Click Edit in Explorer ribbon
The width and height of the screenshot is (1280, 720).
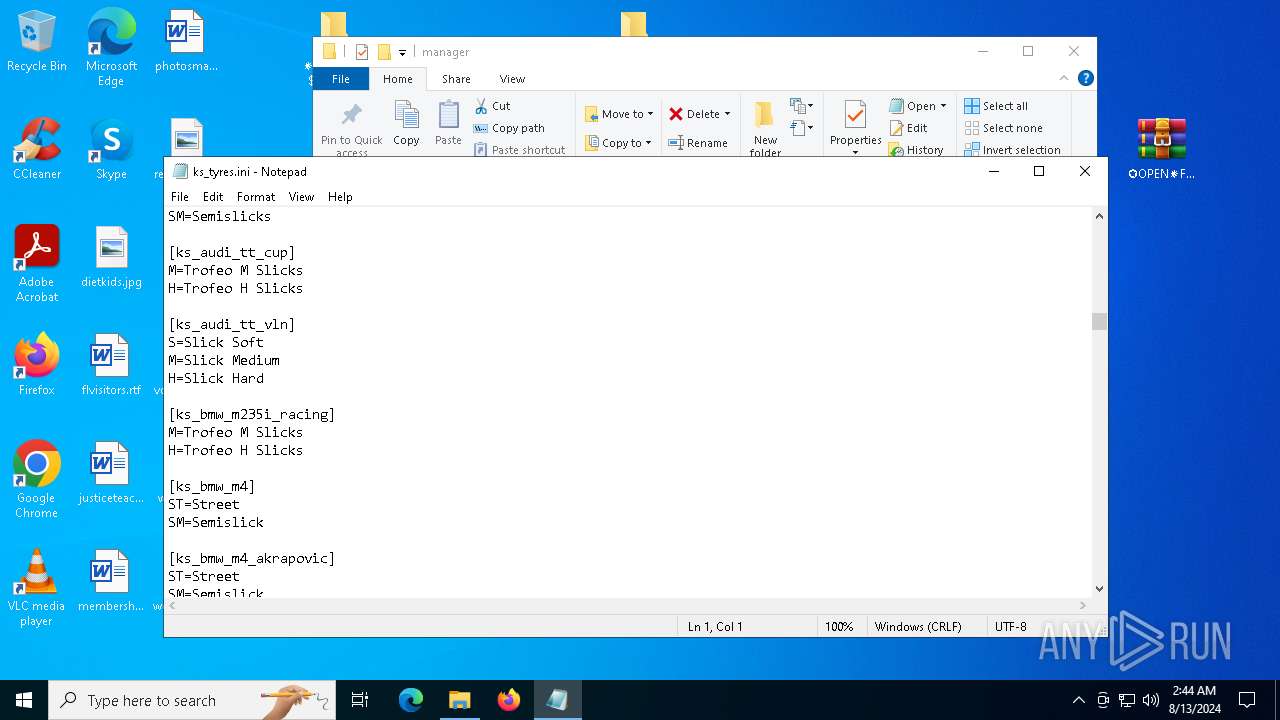[x=908, y=128]
